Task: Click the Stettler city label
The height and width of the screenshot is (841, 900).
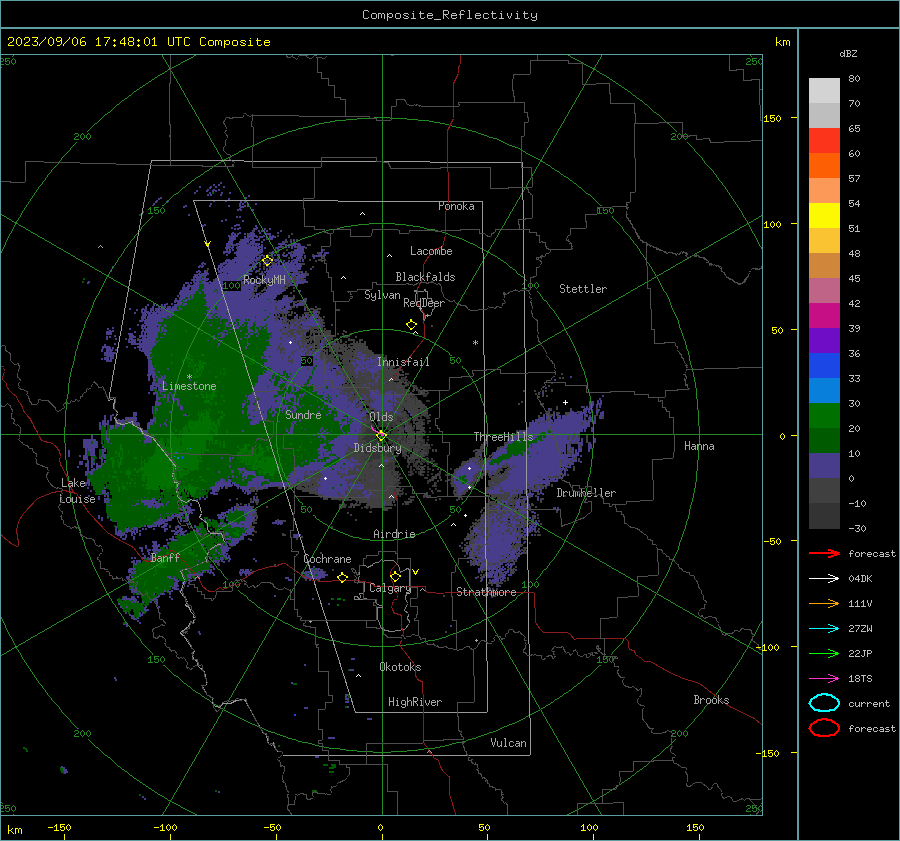Action: tap(583, 289)
